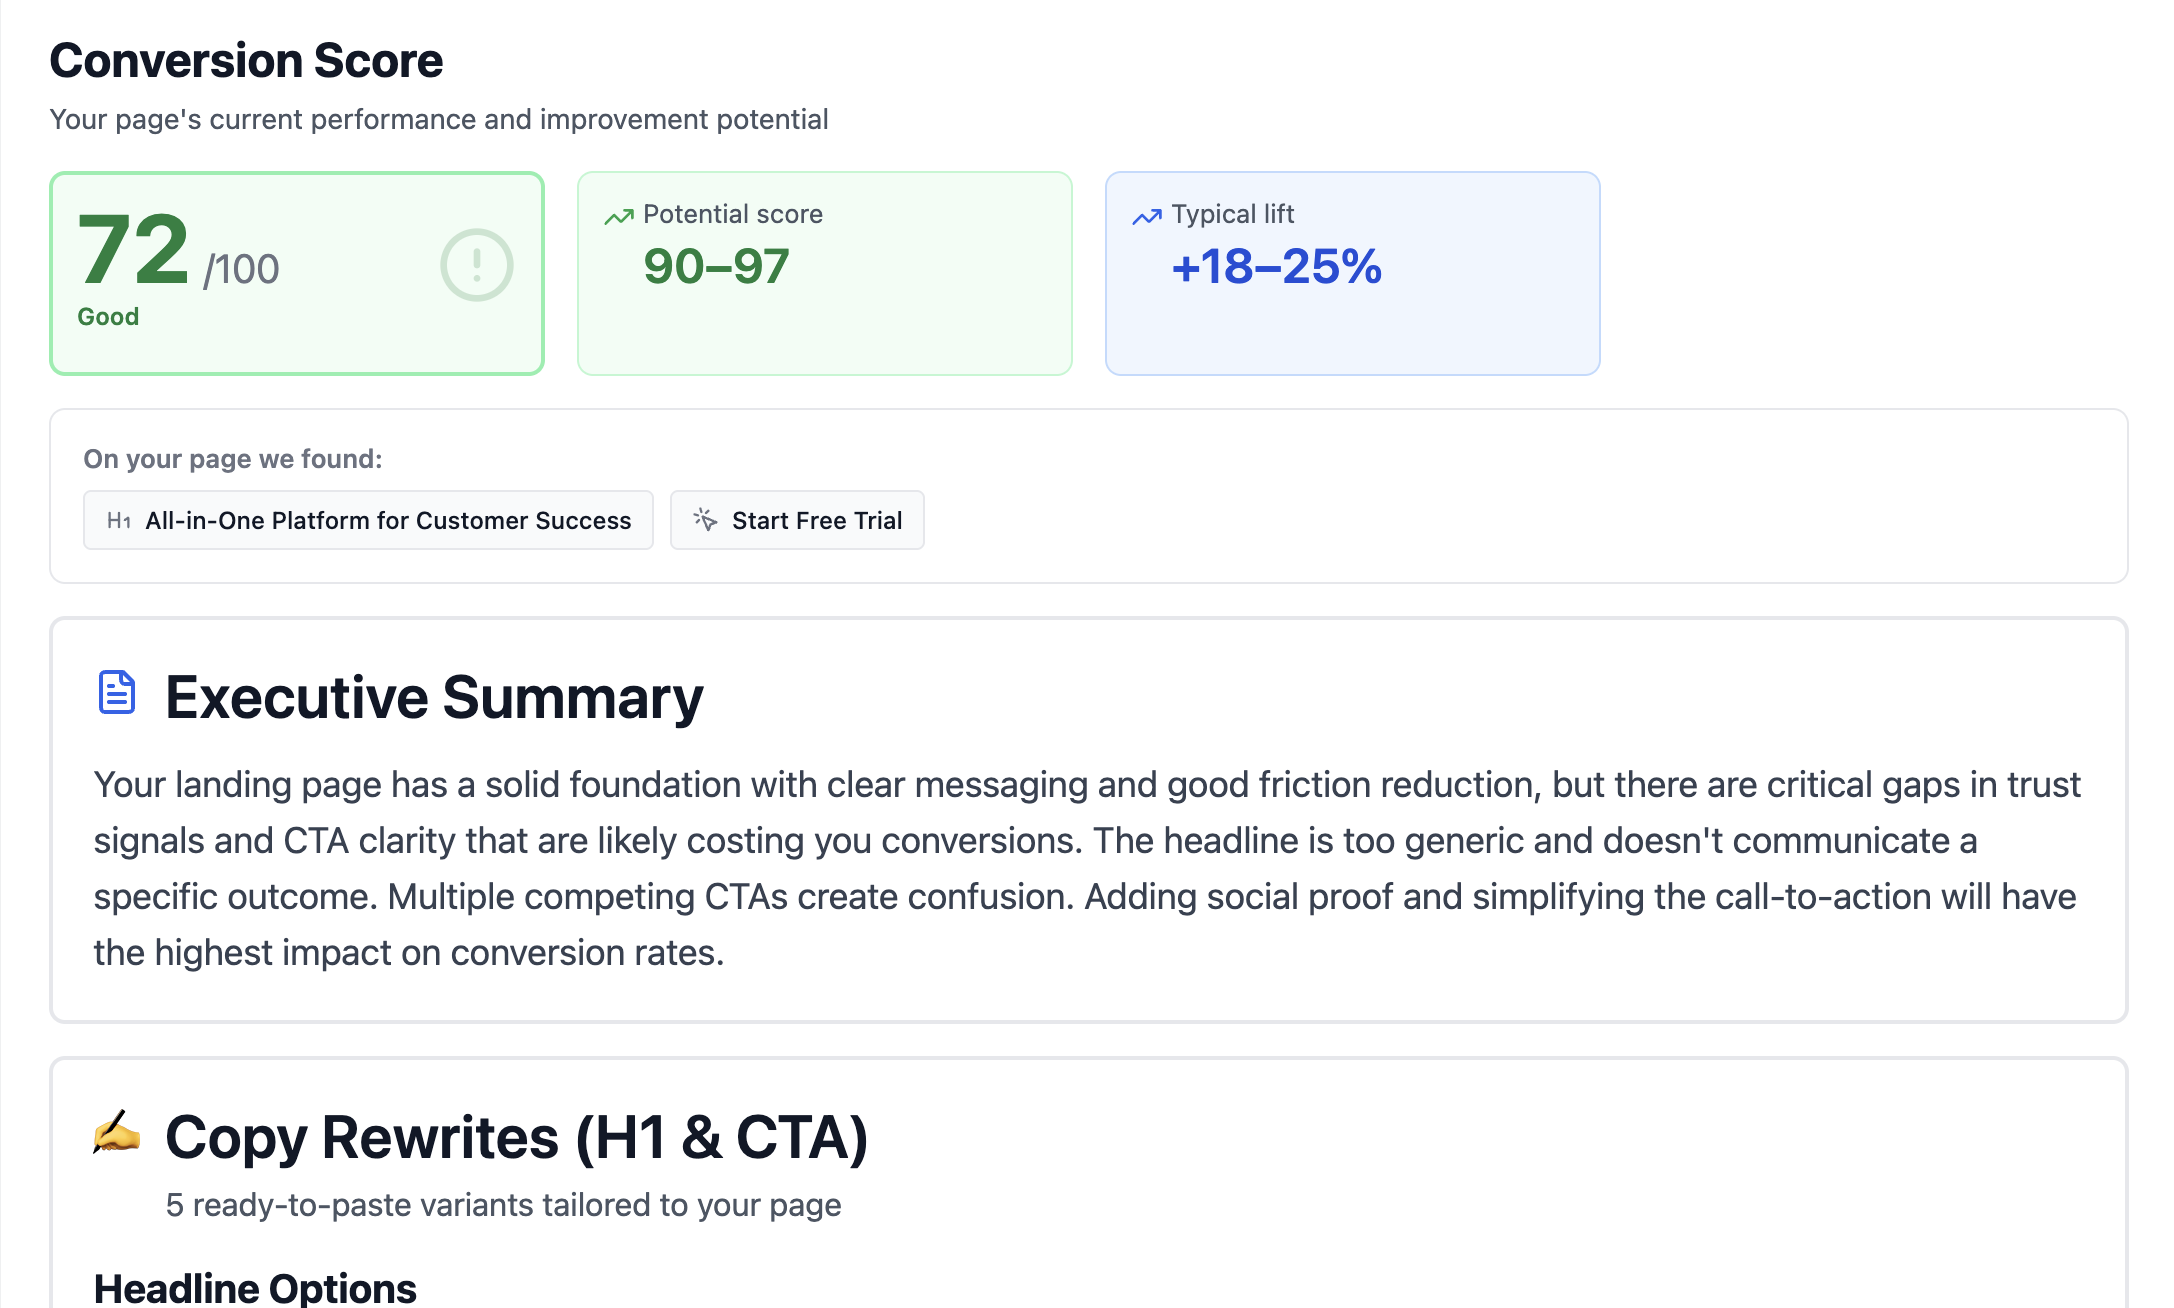
Task: Click the Headline Options subheading
Action: pyautogui.click(x=255, y=1288)
